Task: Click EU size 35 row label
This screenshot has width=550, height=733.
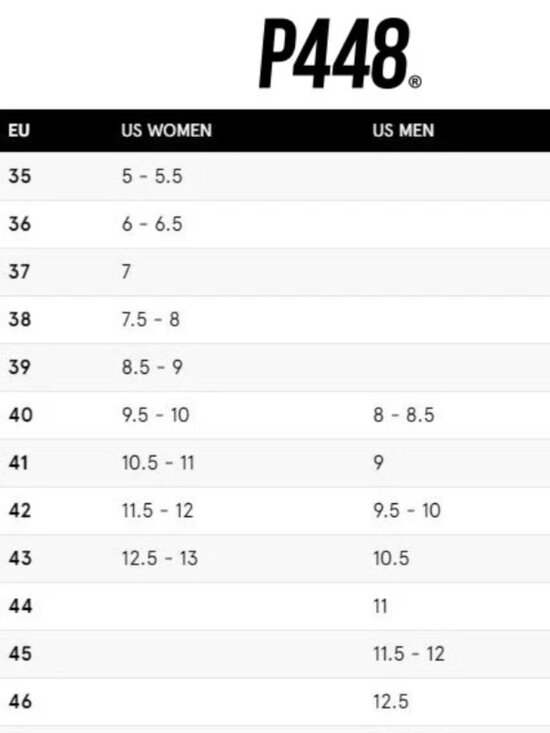Action: tap(20, 176)
